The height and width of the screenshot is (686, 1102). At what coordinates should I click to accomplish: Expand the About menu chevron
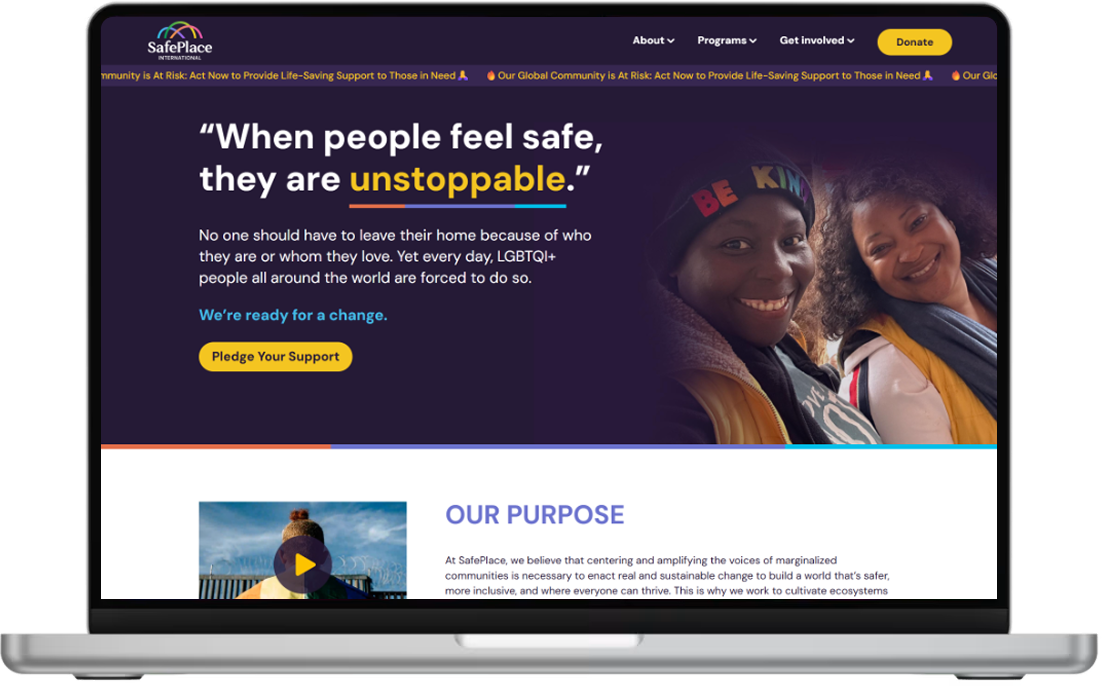(x=671, y=41)
